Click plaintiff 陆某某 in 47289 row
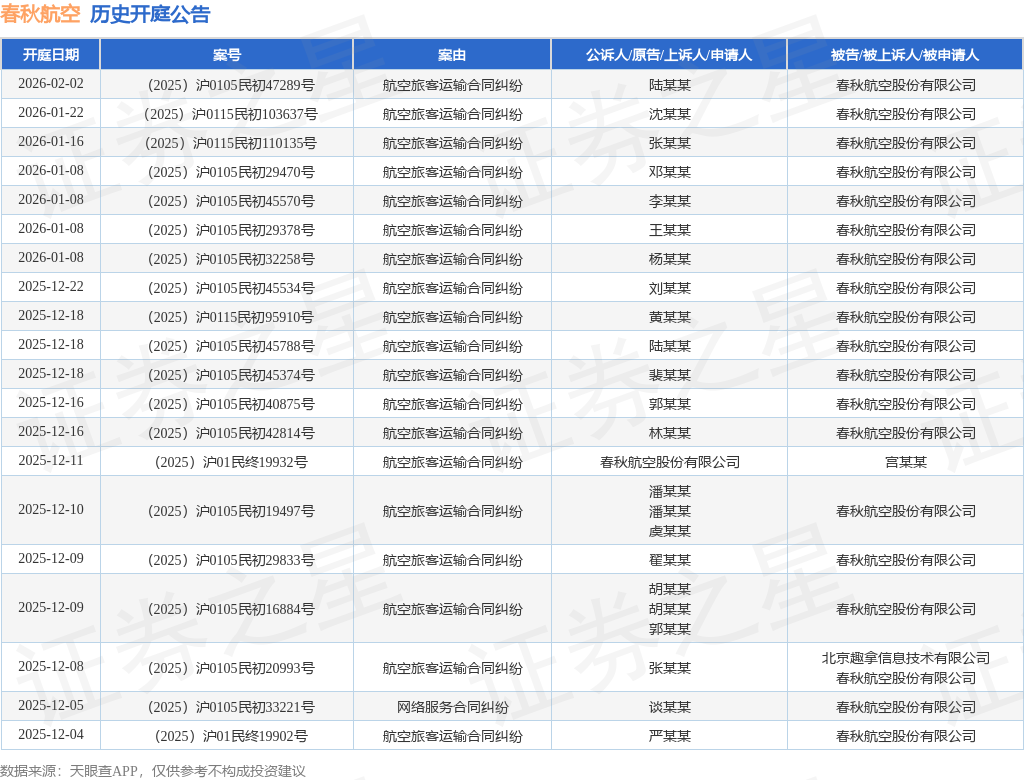Viewport: 1024px width, 780px height. click(x=669, y=85)
